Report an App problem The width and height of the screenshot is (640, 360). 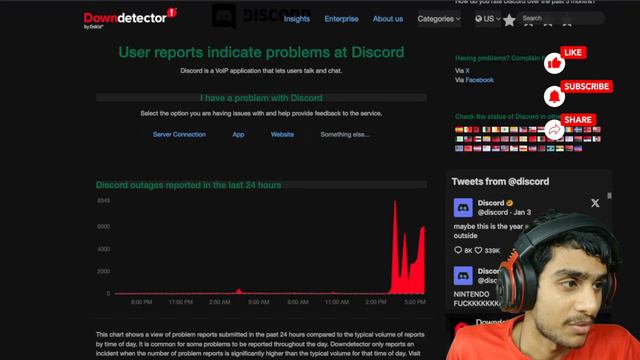coord(238,134)
